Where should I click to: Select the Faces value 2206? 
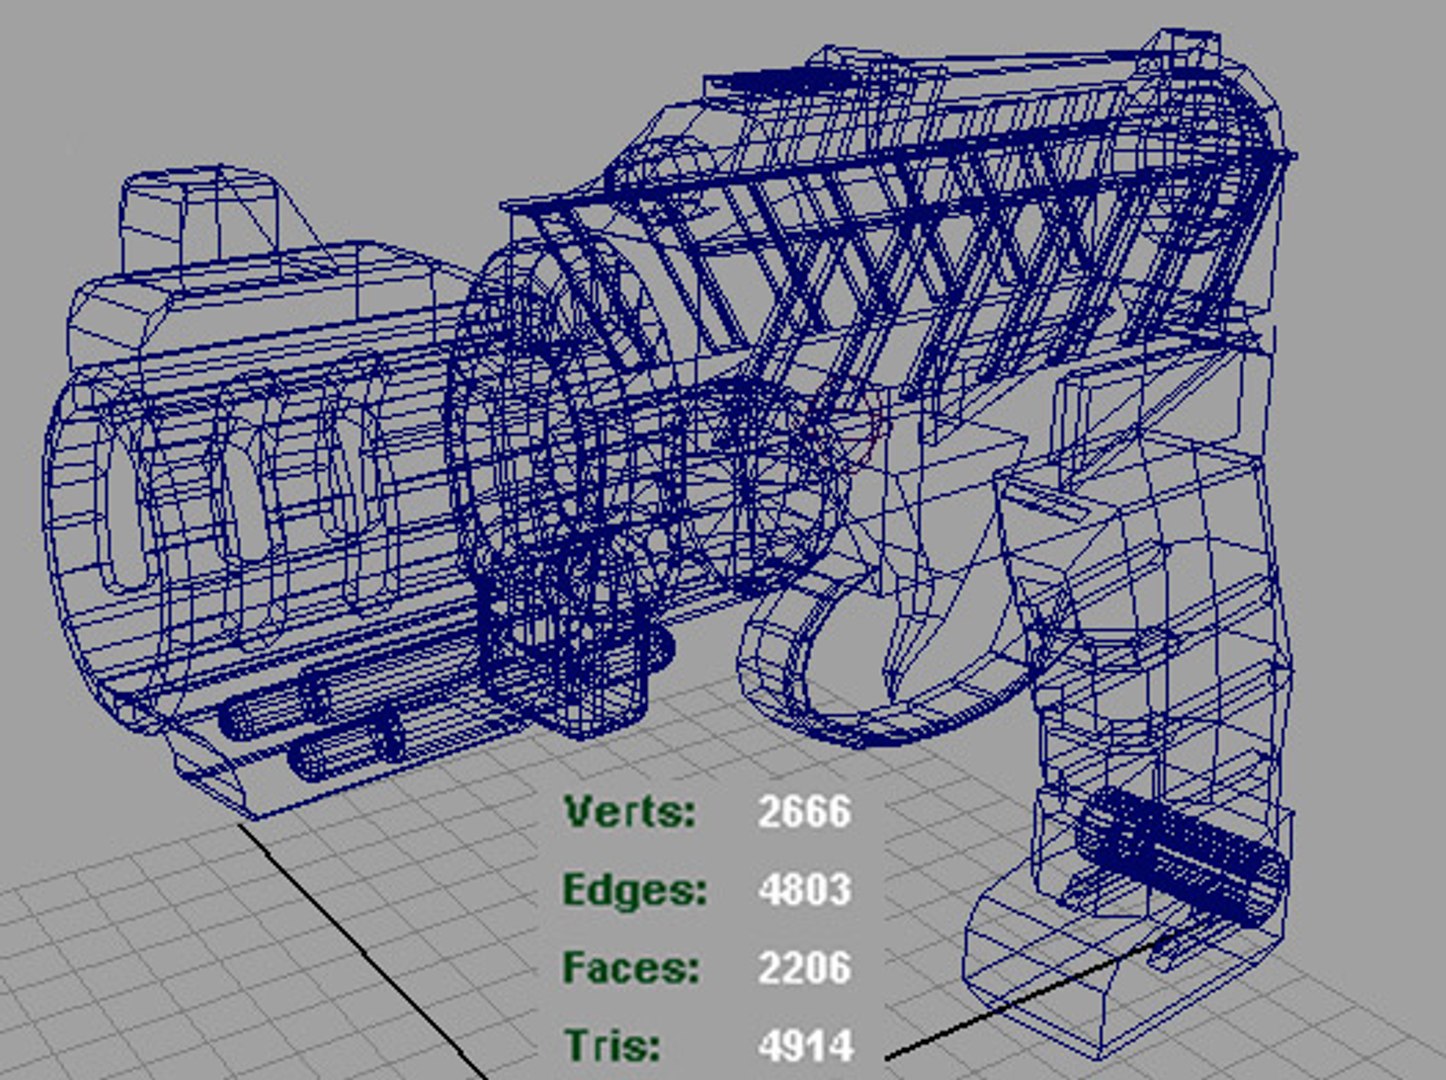805,967
